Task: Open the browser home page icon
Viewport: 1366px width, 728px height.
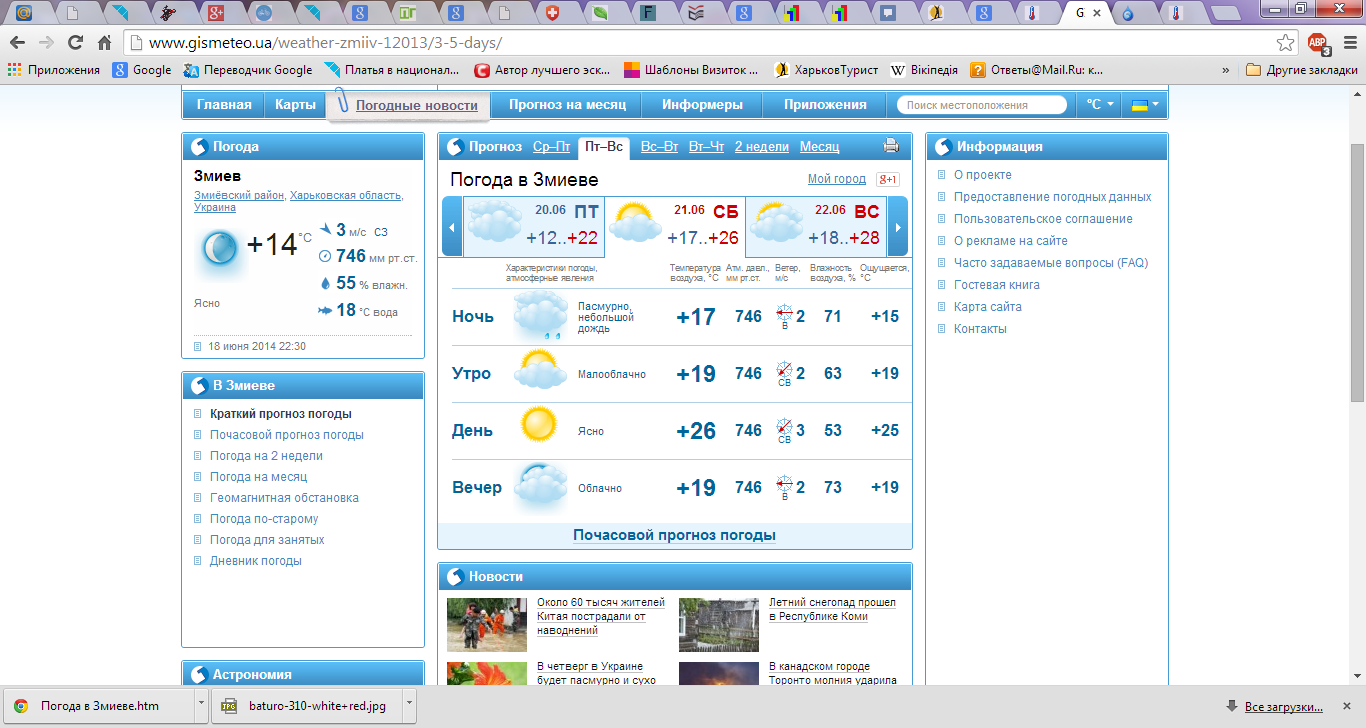Action: point(104,43)
